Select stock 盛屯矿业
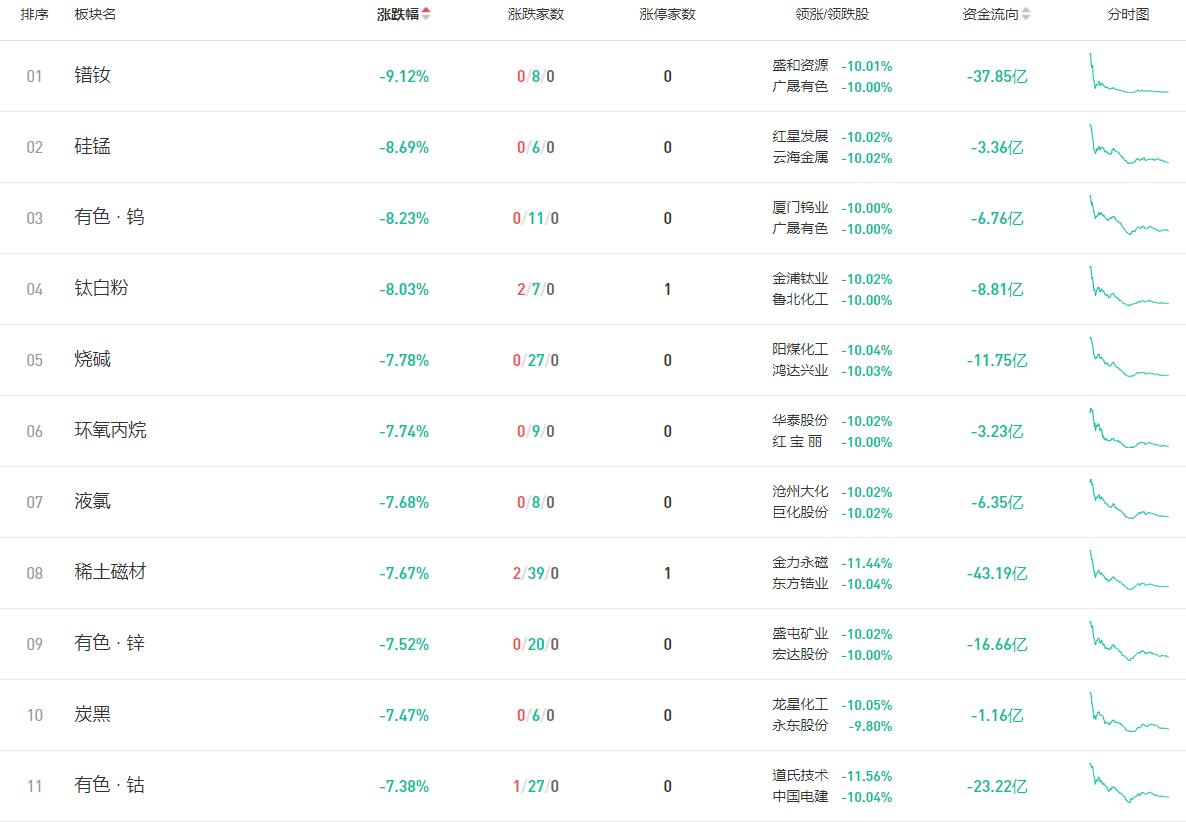This screenshot has height=822, width=1186. 800,634
